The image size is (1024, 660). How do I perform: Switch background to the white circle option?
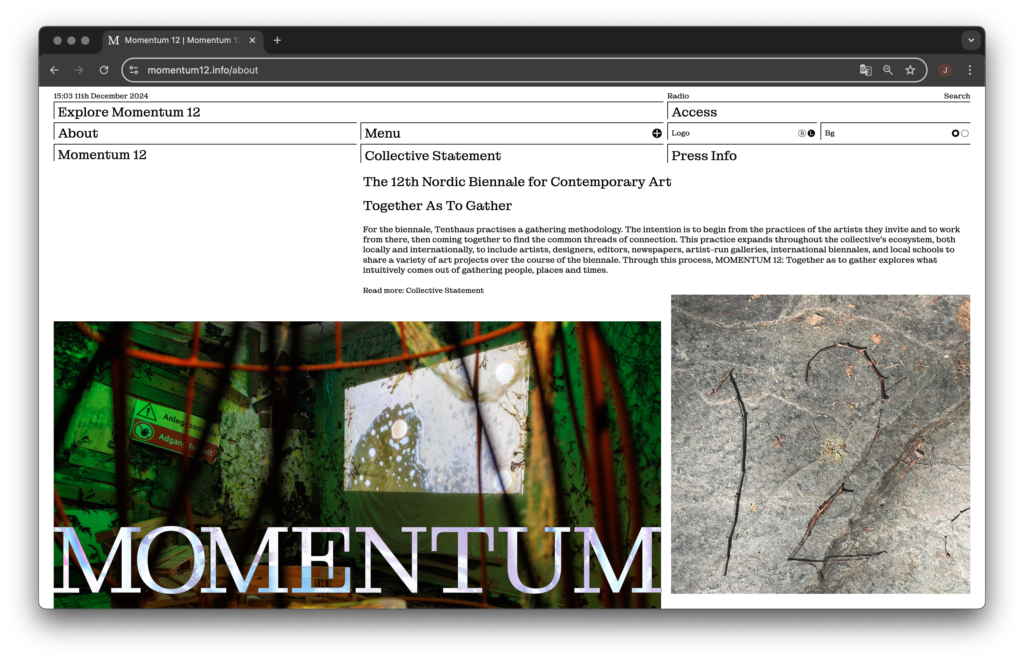point(965,133)
